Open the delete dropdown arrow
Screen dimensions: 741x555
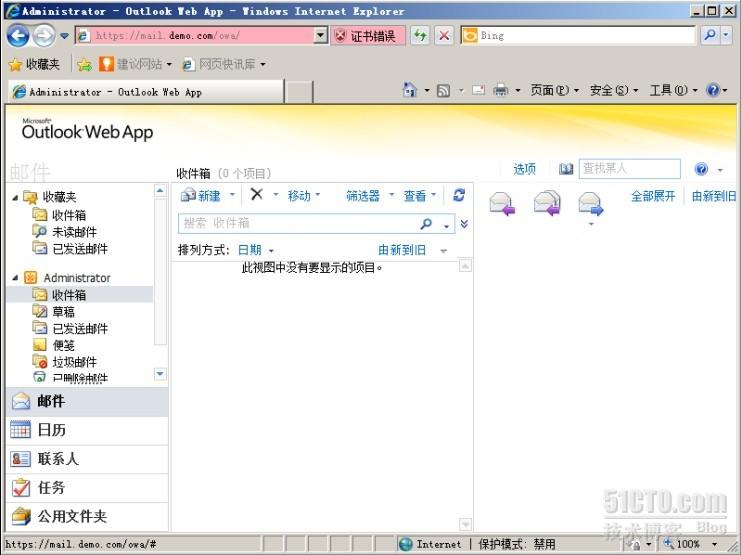click(x=276, y=195)
